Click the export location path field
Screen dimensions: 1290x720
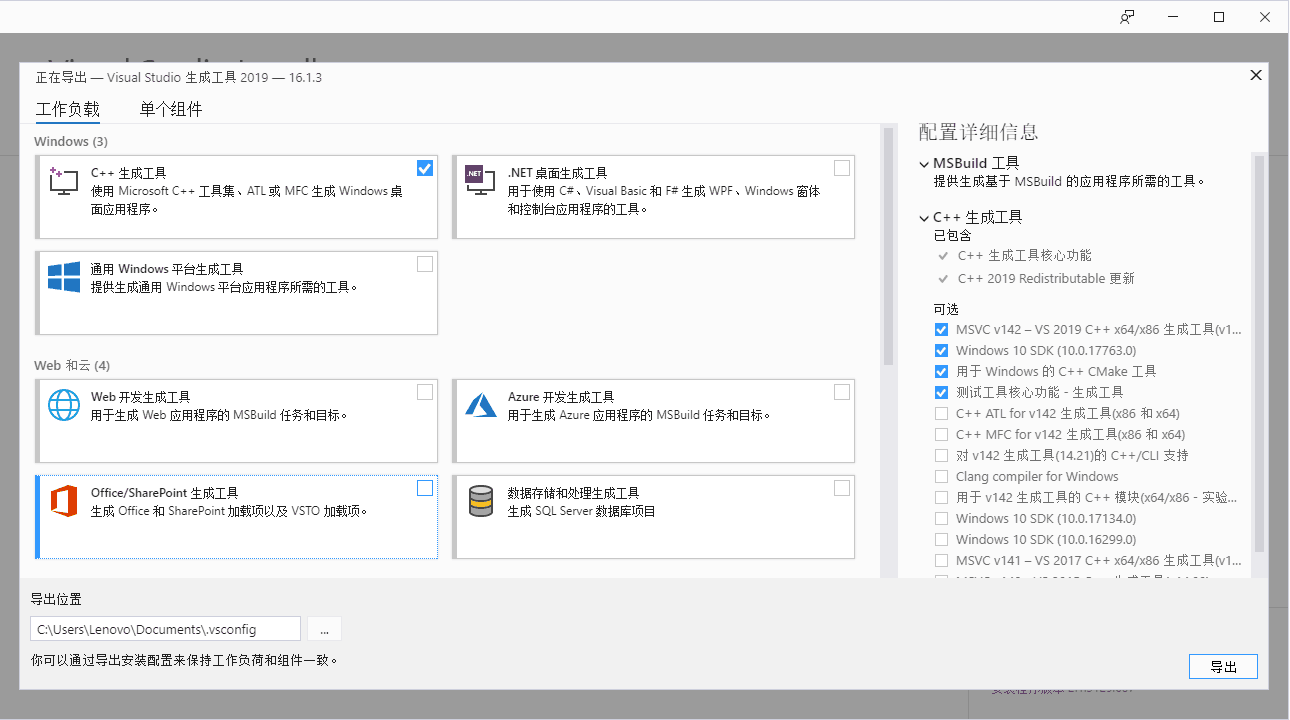click(x=165, y=629)
